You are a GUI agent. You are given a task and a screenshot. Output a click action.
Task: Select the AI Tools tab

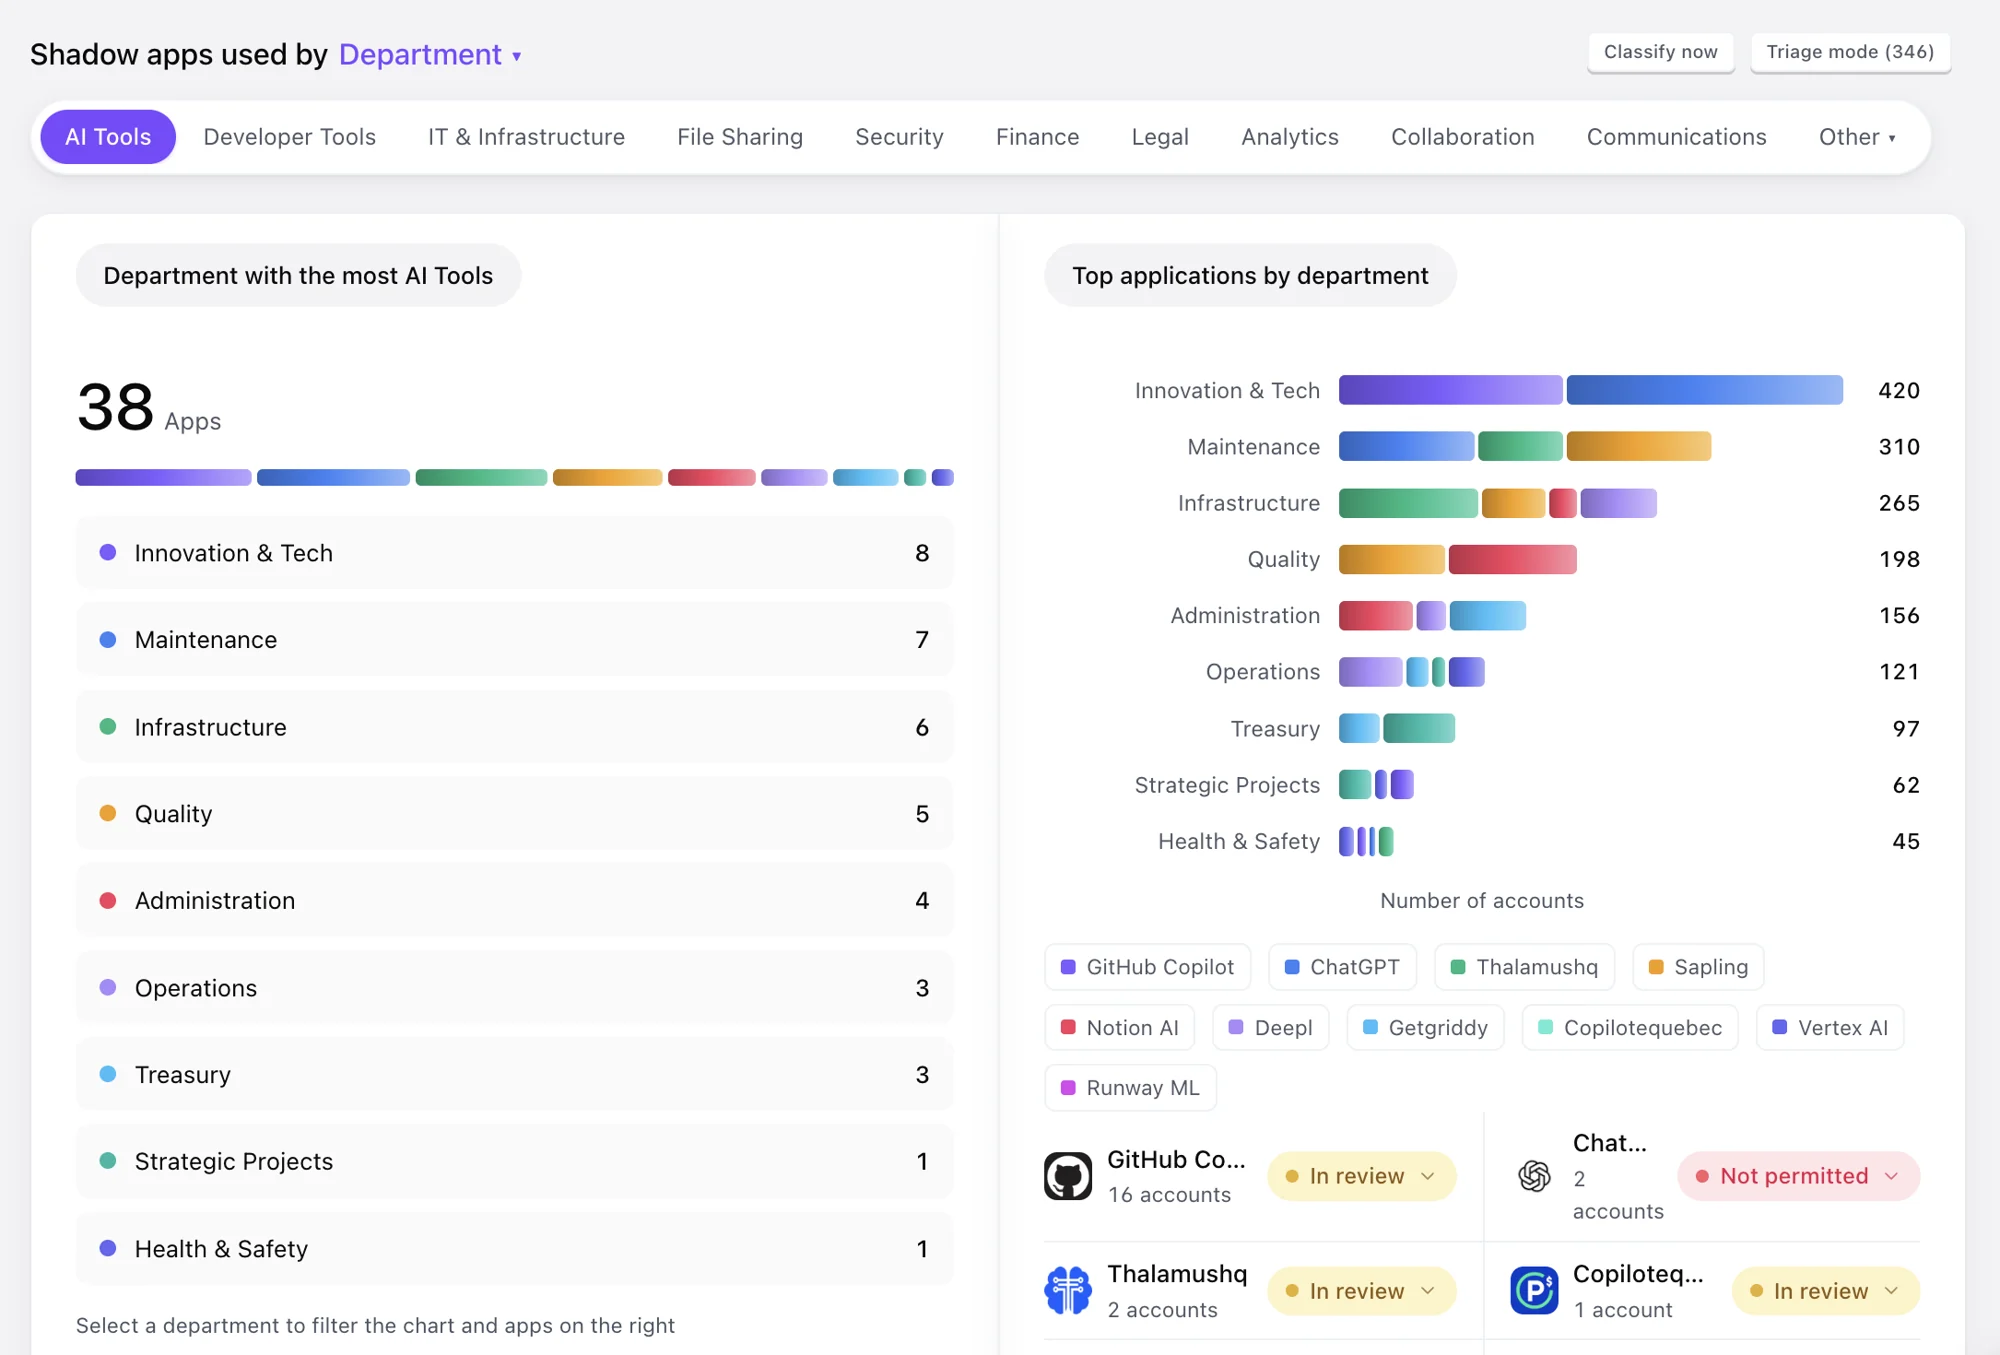click(108, 137)
